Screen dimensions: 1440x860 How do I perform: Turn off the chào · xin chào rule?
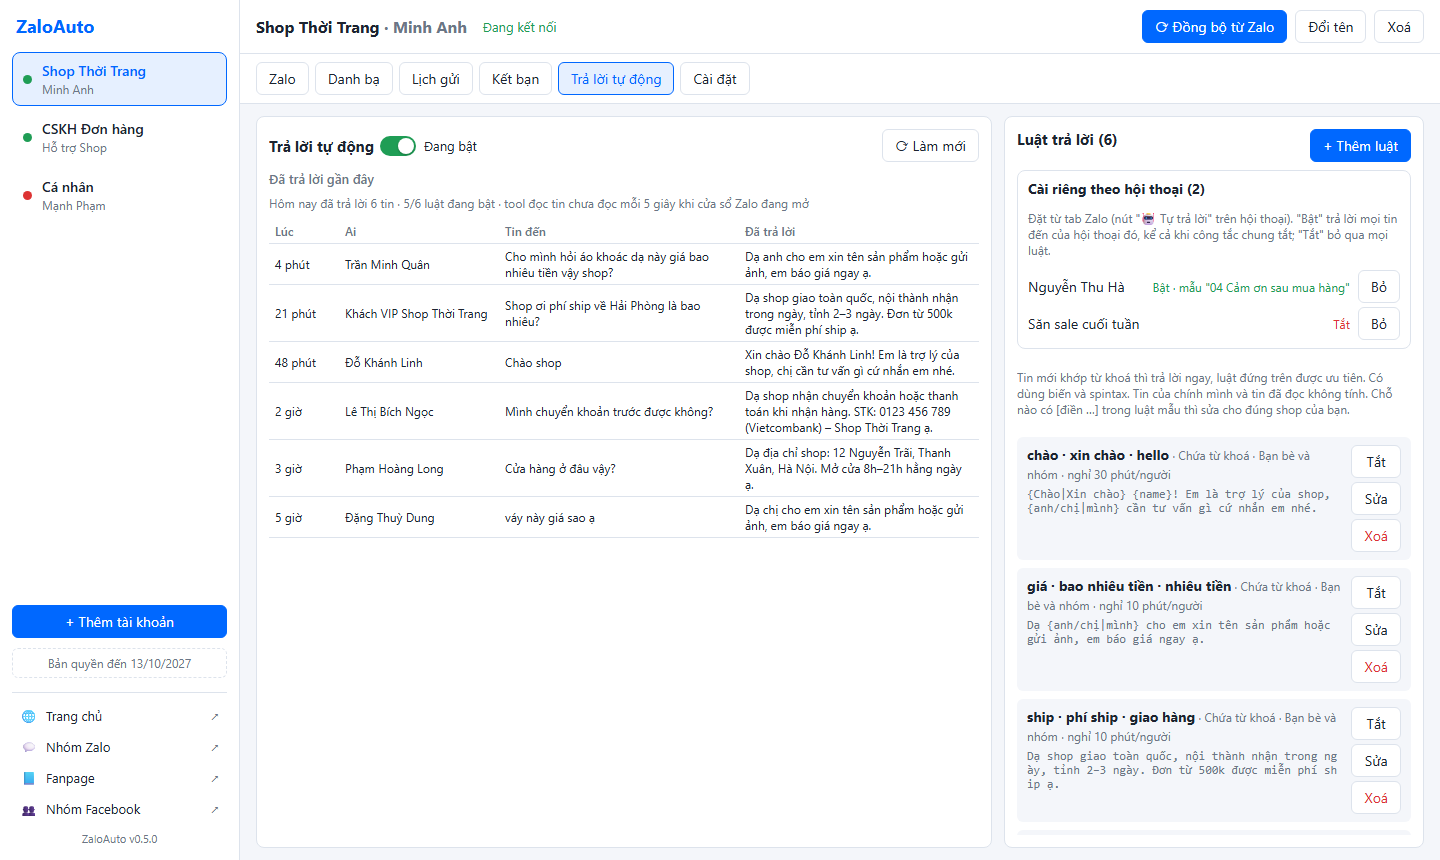click(1376, 462)
